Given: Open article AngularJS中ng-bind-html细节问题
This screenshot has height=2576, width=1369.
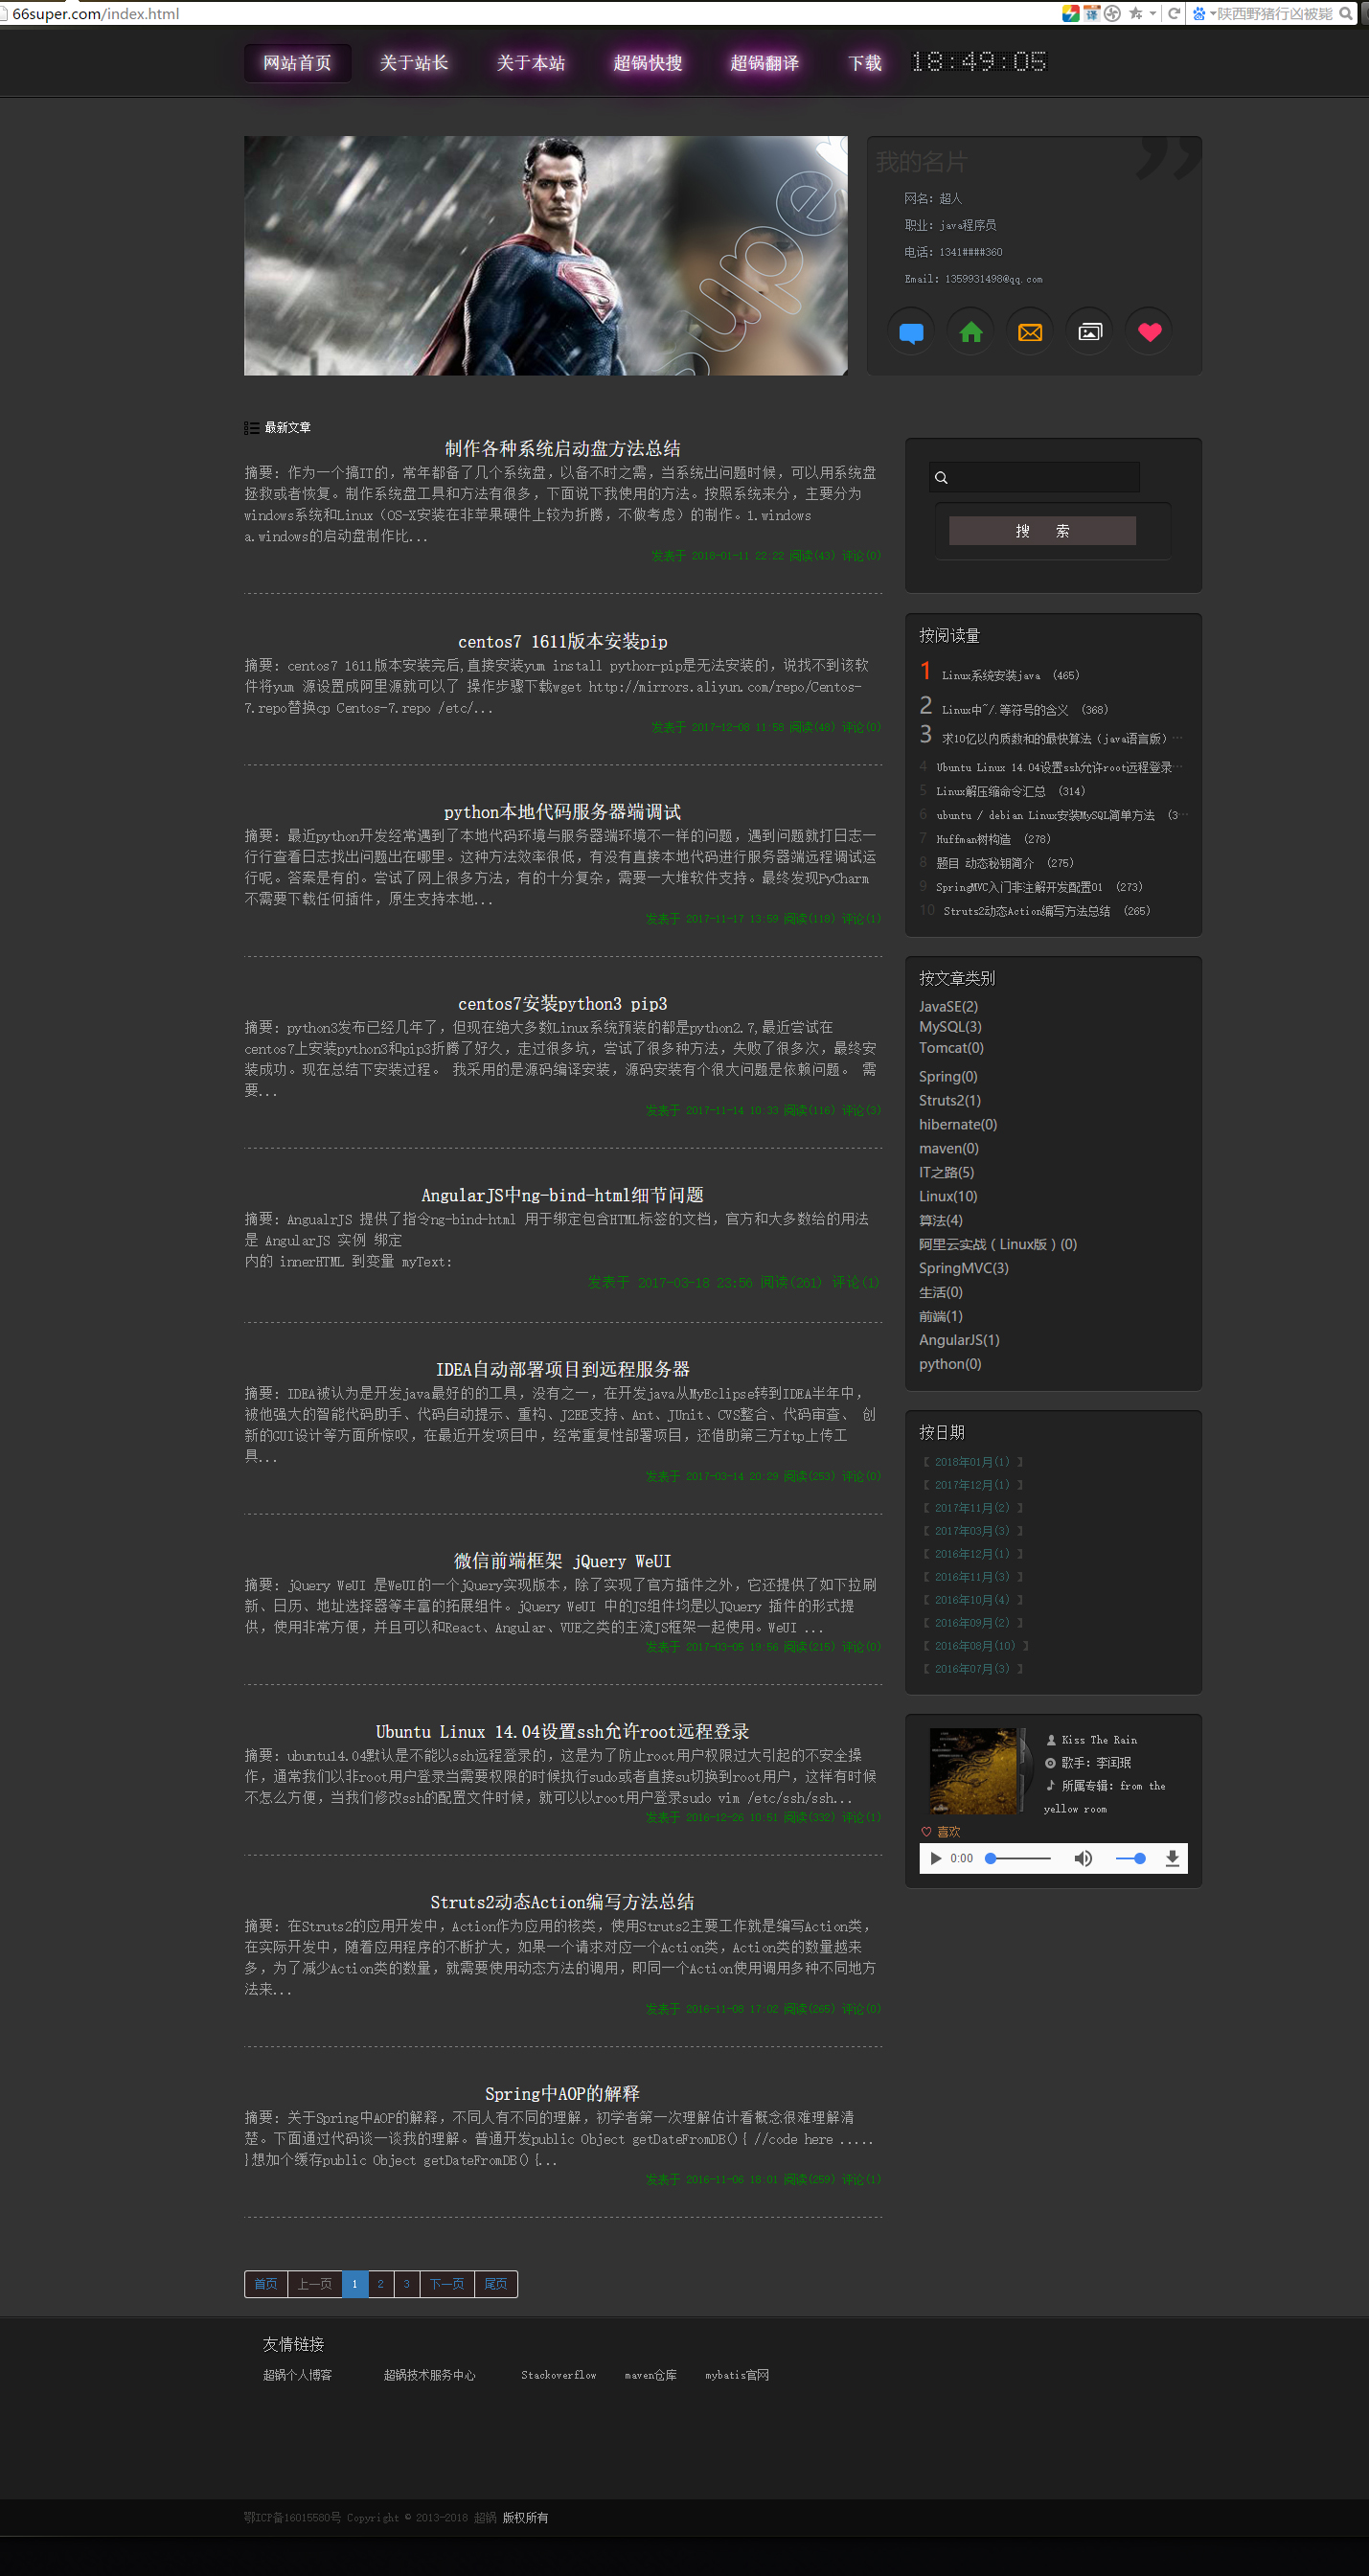Looking at the screenshot, I should 562,1196.
